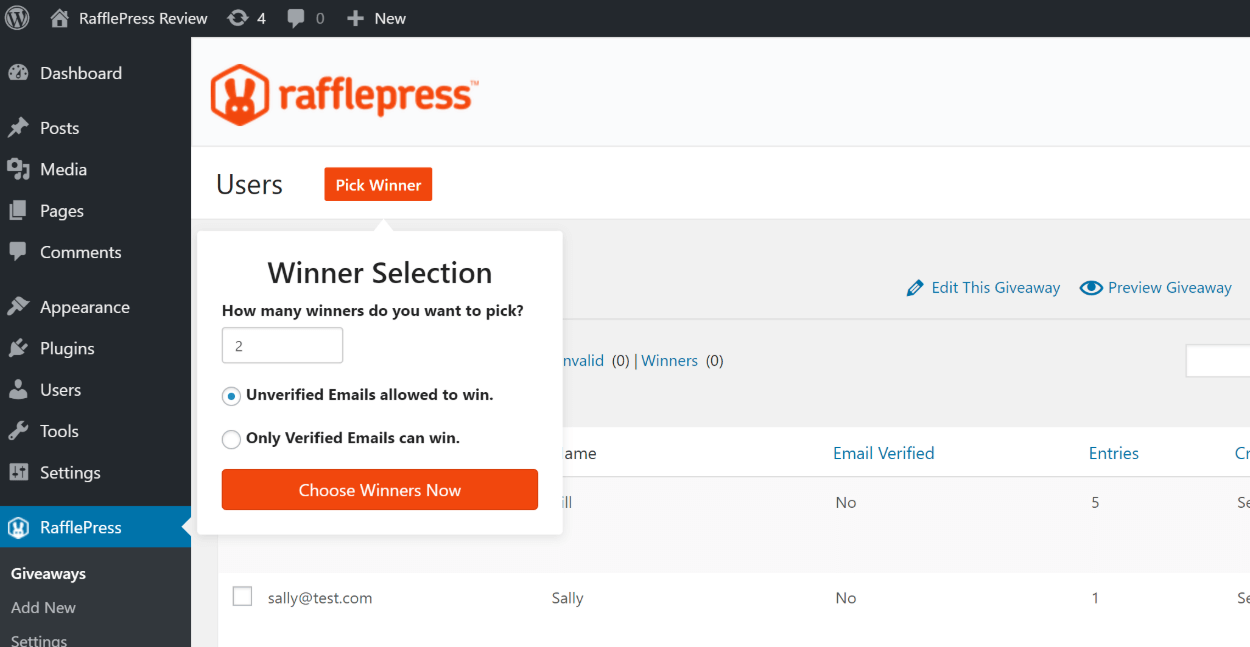
Task: Open the comments bubble icon in admin bar
Action: click(x=297, y=18)
